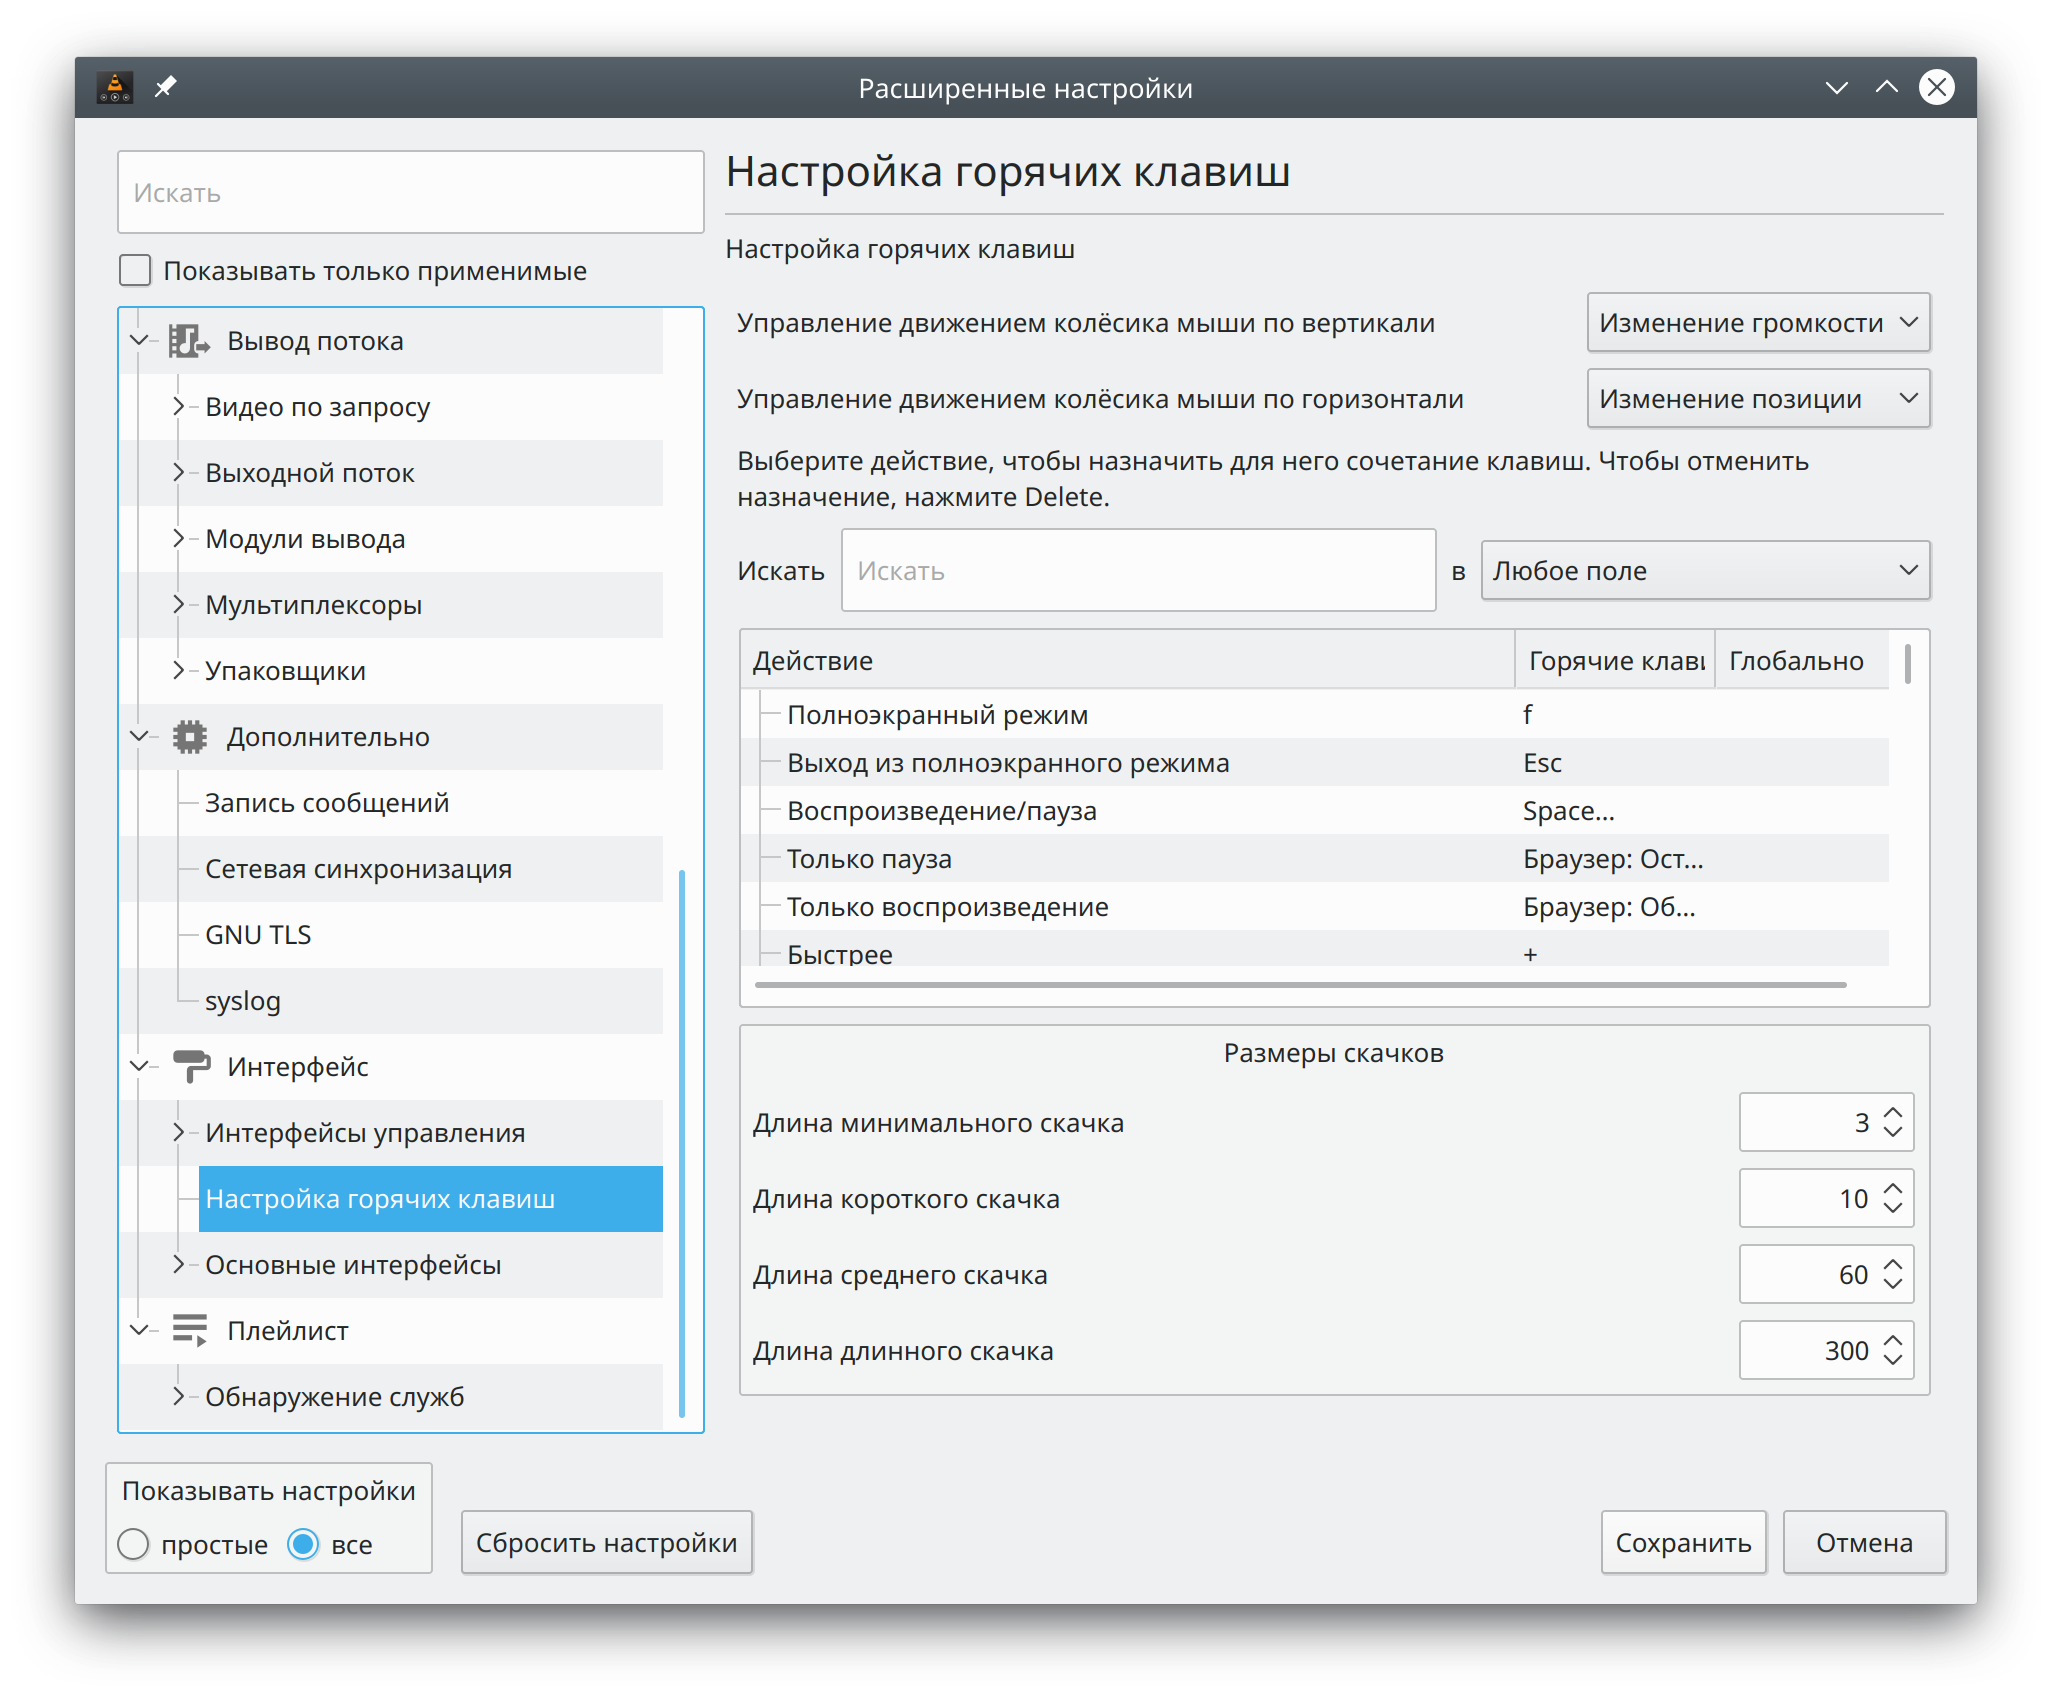Open the Изменение громкости dropdown
The image size is (2052, 1697).
[x=1758, y=323]
